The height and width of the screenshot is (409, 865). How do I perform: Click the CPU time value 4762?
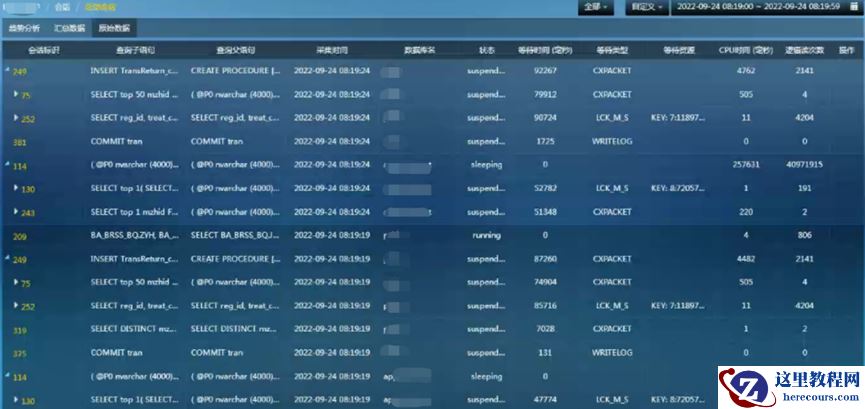coord(746,71)
